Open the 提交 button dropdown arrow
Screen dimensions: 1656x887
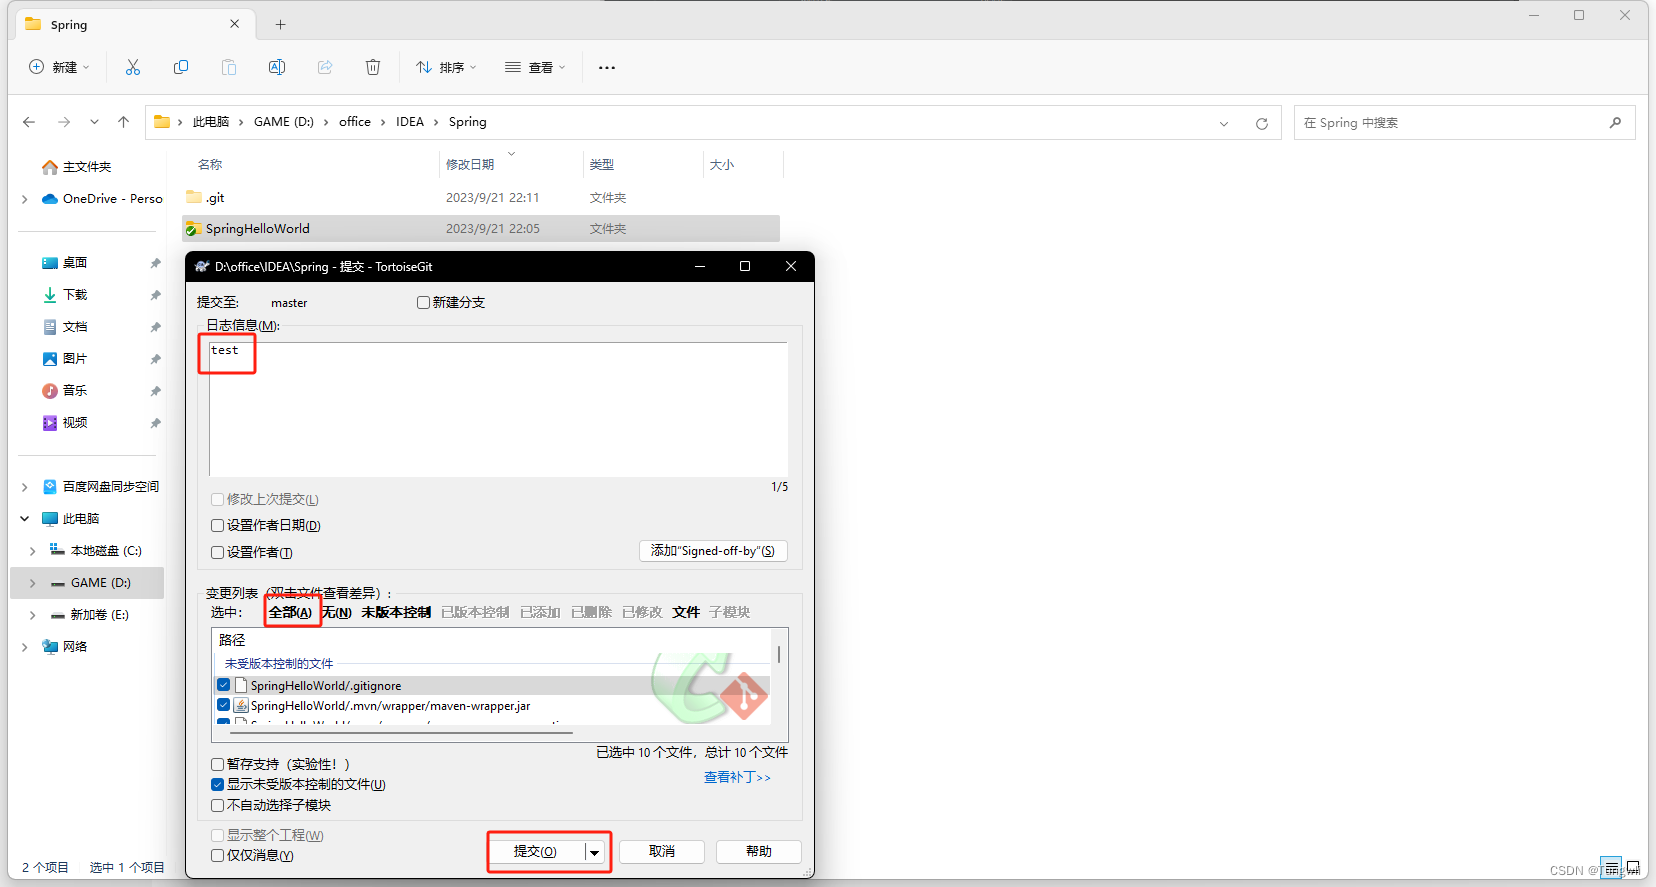coord(594,852)
